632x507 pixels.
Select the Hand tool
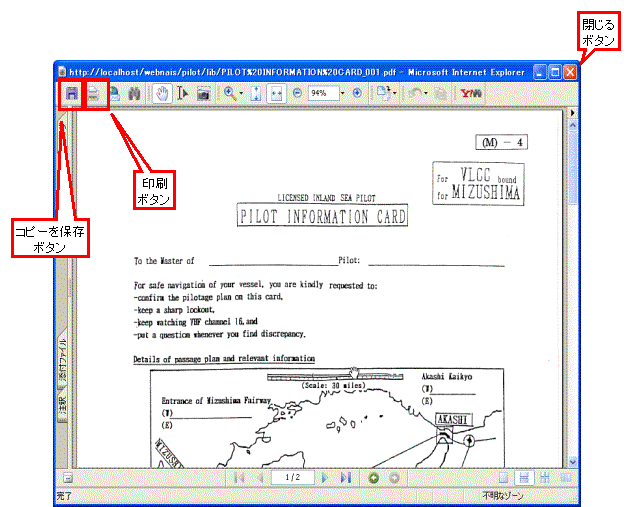pos(162,93)
